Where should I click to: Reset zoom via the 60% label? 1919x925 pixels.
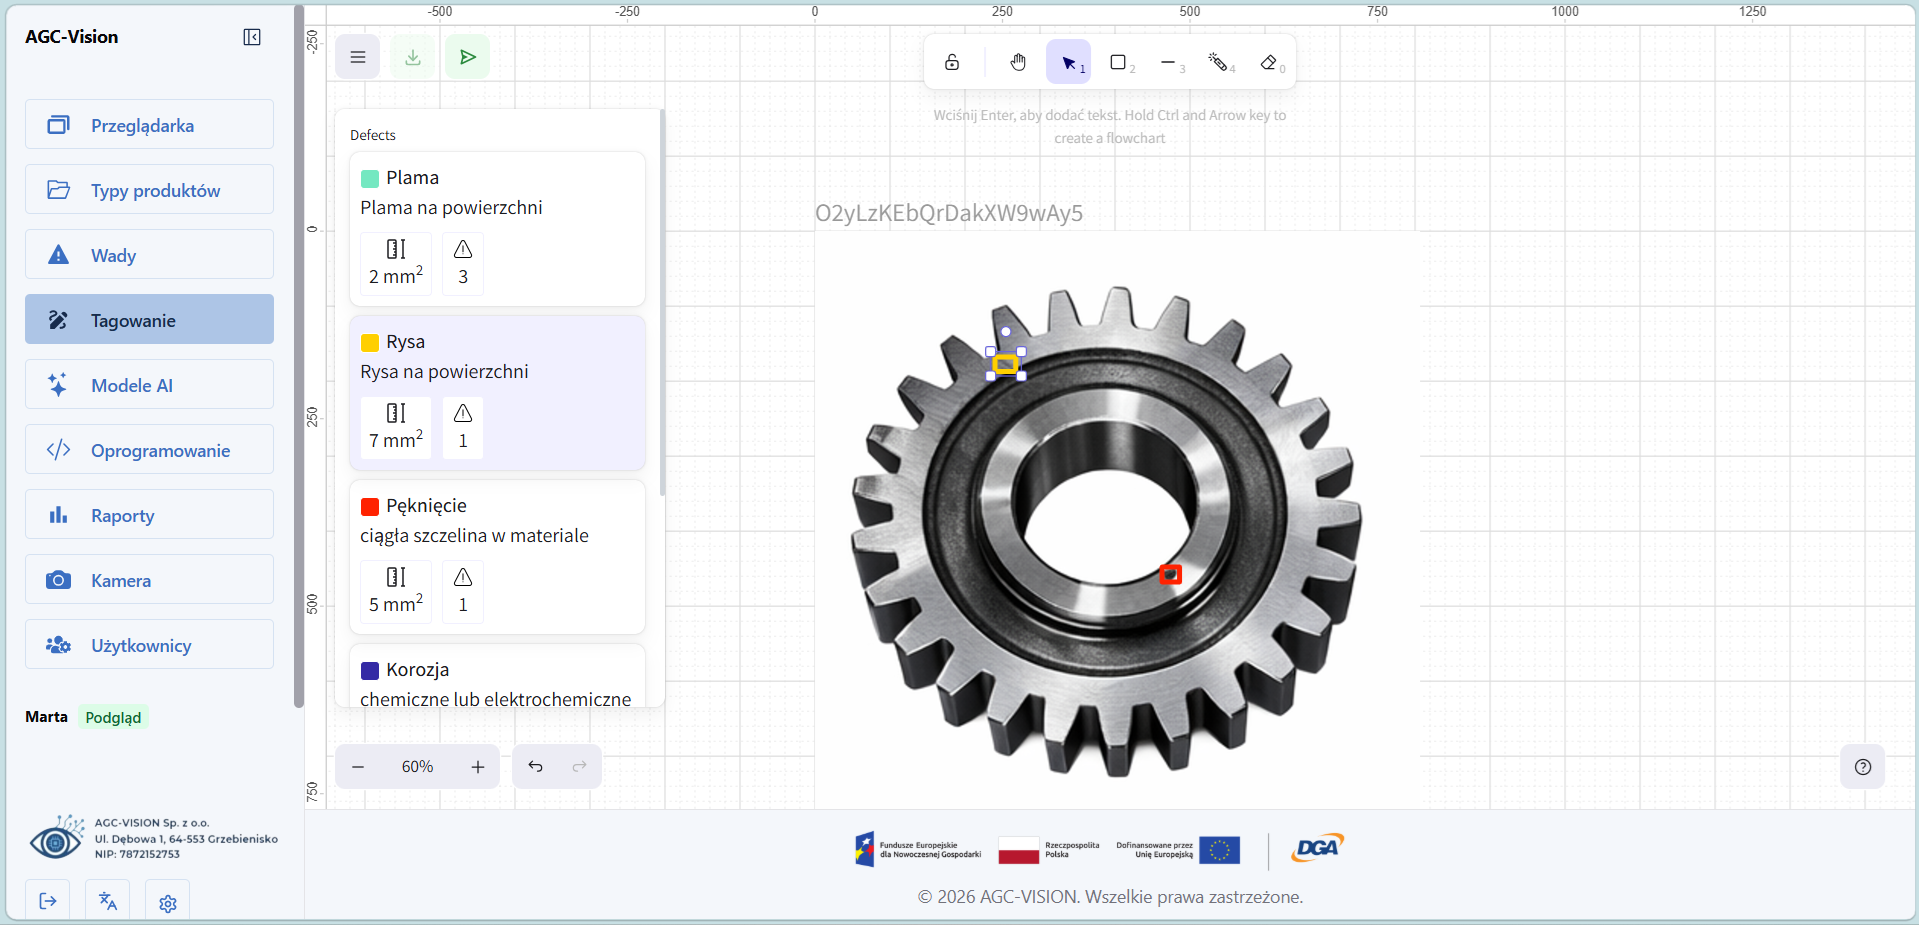click(x=417, y=767)
